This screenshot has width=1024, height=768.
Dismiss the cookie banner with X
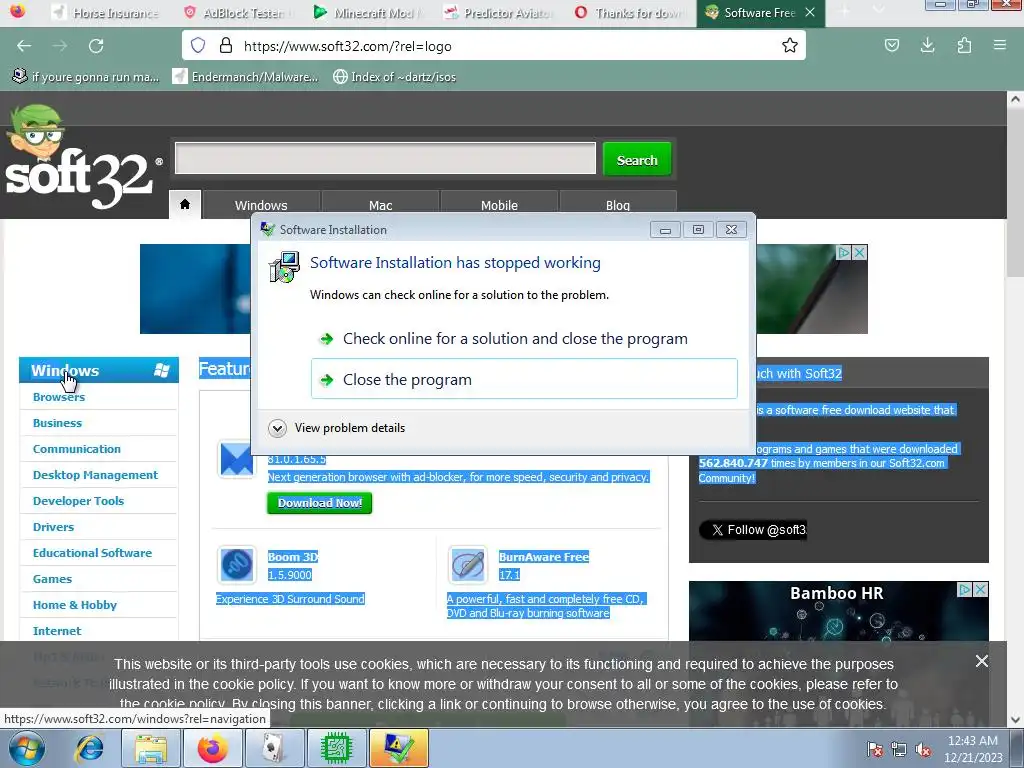(x=982, y=661)
